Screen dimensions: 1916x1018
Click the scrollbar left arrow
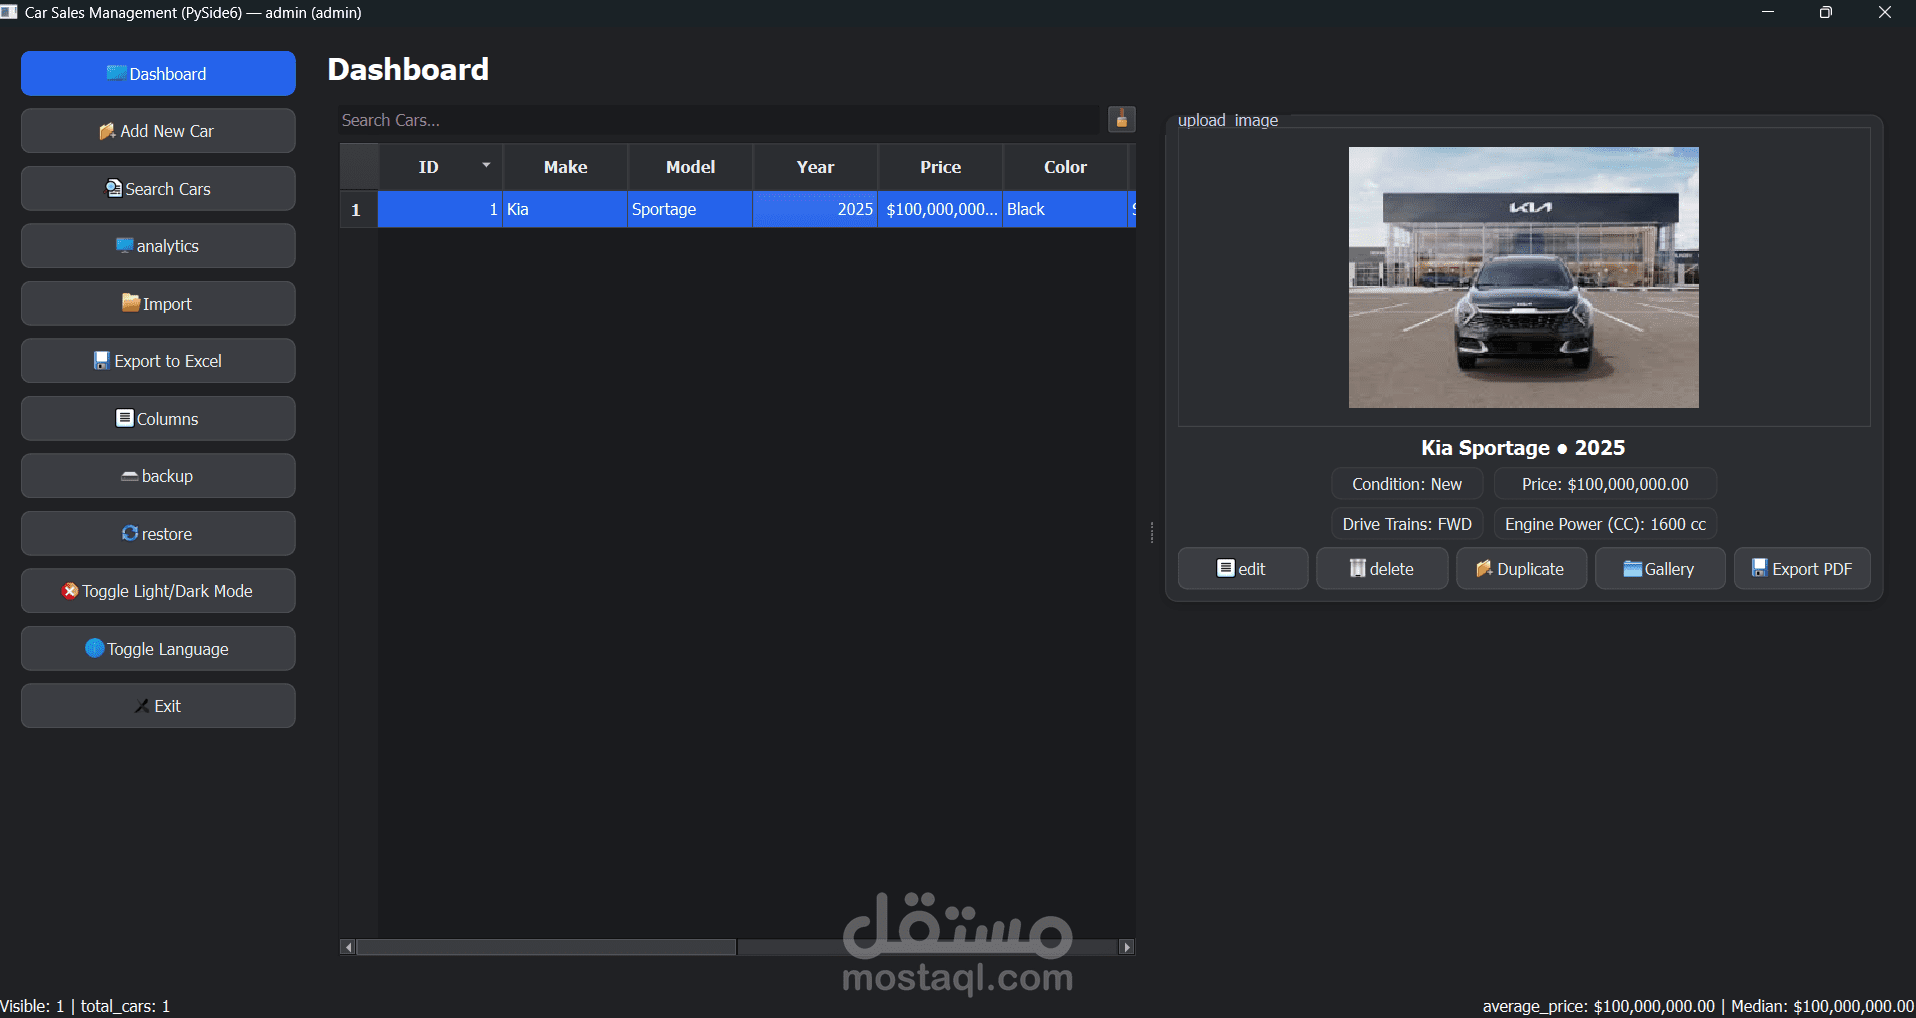(x=347, y=947)
